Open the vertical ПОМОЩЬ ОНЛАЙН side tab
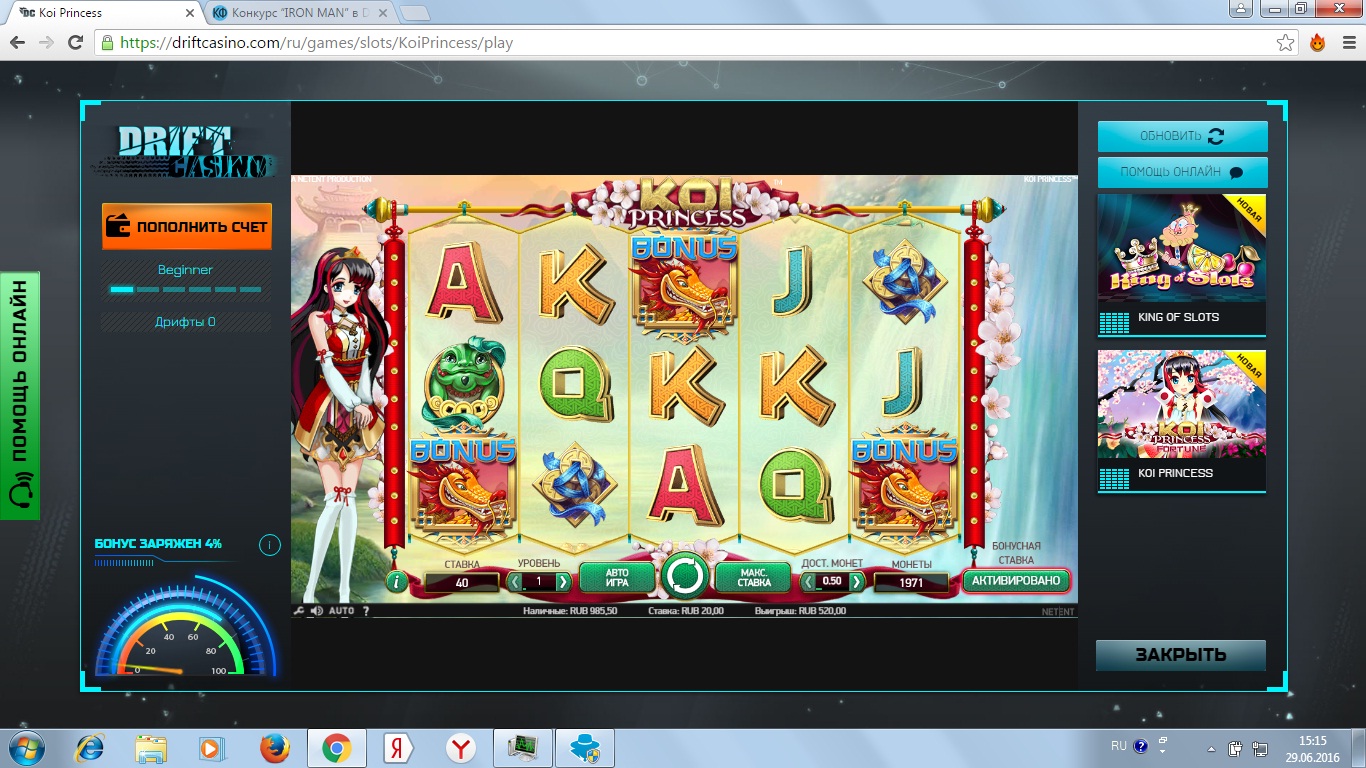The width and height of the screenshot is (1366, 768). click(x=20, y=395)
